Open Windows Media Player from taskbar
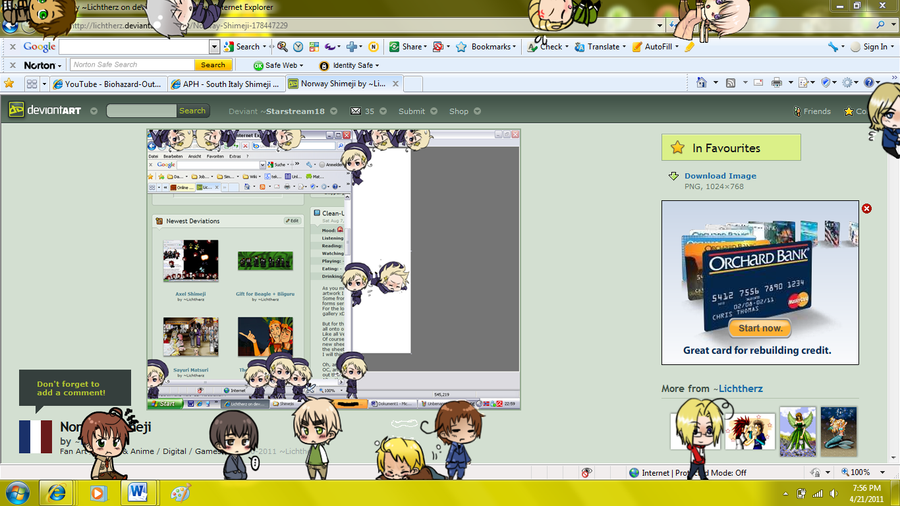Image resolution: width=900 pixels, height=506 pixels. (x=98, y=493)
